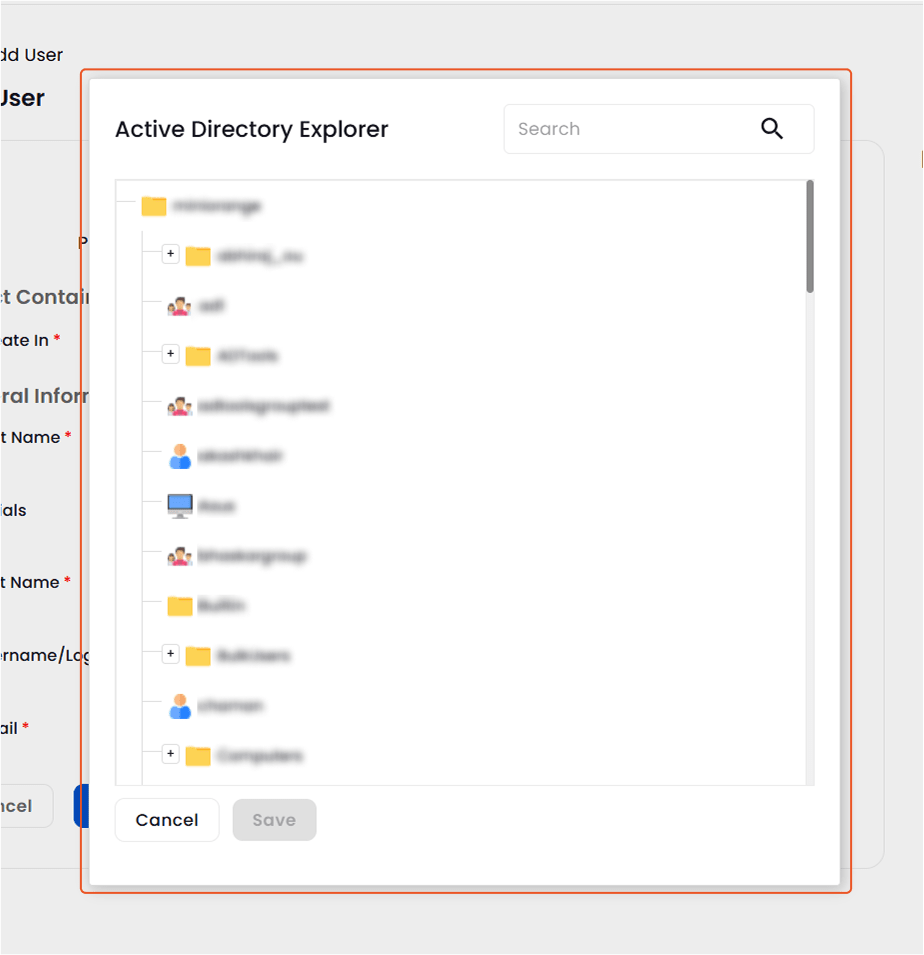Expand the first collapsed tree node
The width and height of the screenshot is (924, 955).
pyautogui.click(x=170, y=254)
